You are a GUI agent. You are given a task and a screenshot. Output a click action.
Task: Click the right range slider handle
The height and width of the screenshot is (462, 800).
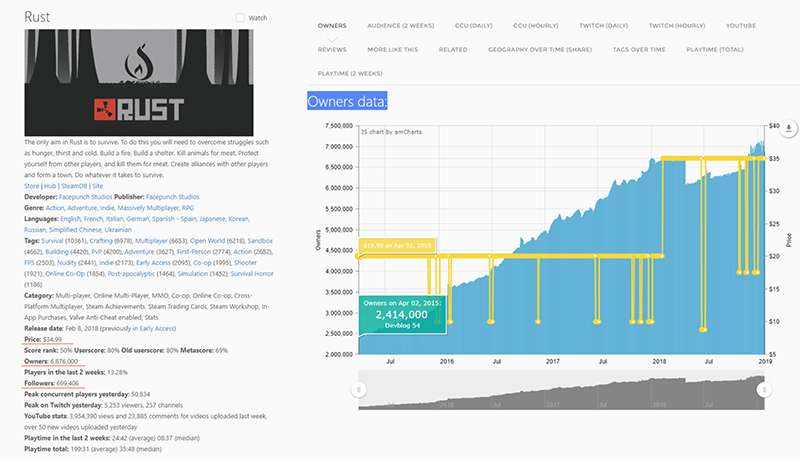click(764, 390)
